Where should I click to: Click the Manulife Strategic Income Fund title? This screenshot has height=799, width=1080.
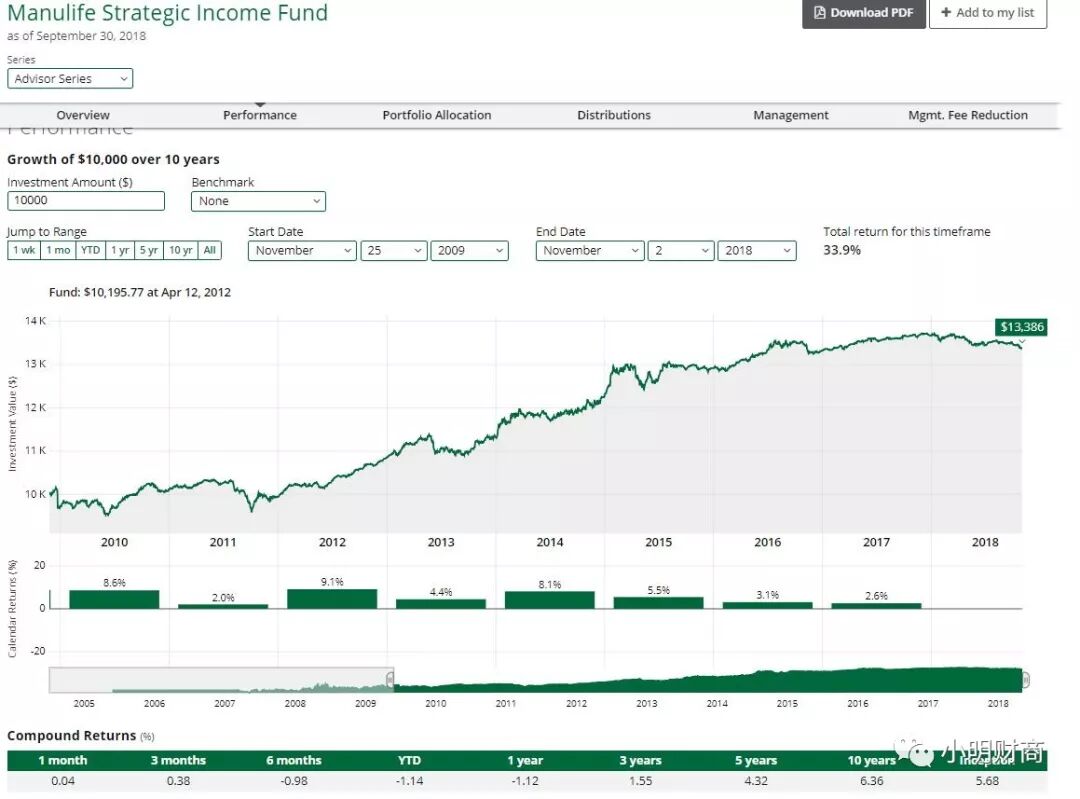[x=167, y=12]
